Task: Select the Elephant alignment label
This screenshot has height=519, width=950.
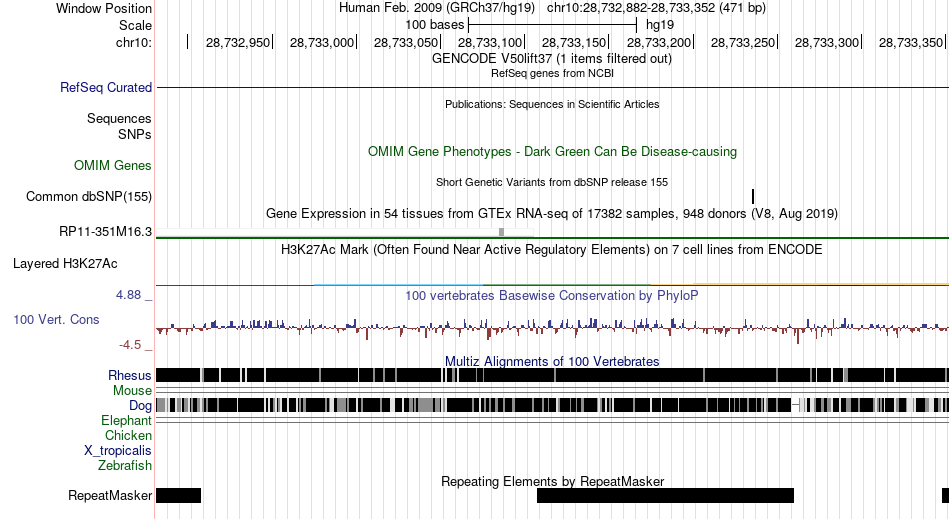Action: (x=126, y=420)
